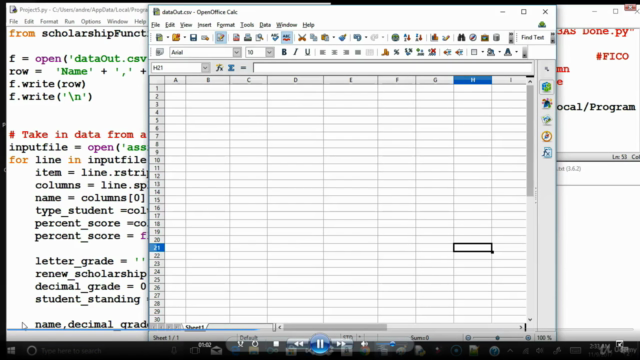Open Find & Replace binoculars icon
Screen dimensions: 640x360
point(461,38)
